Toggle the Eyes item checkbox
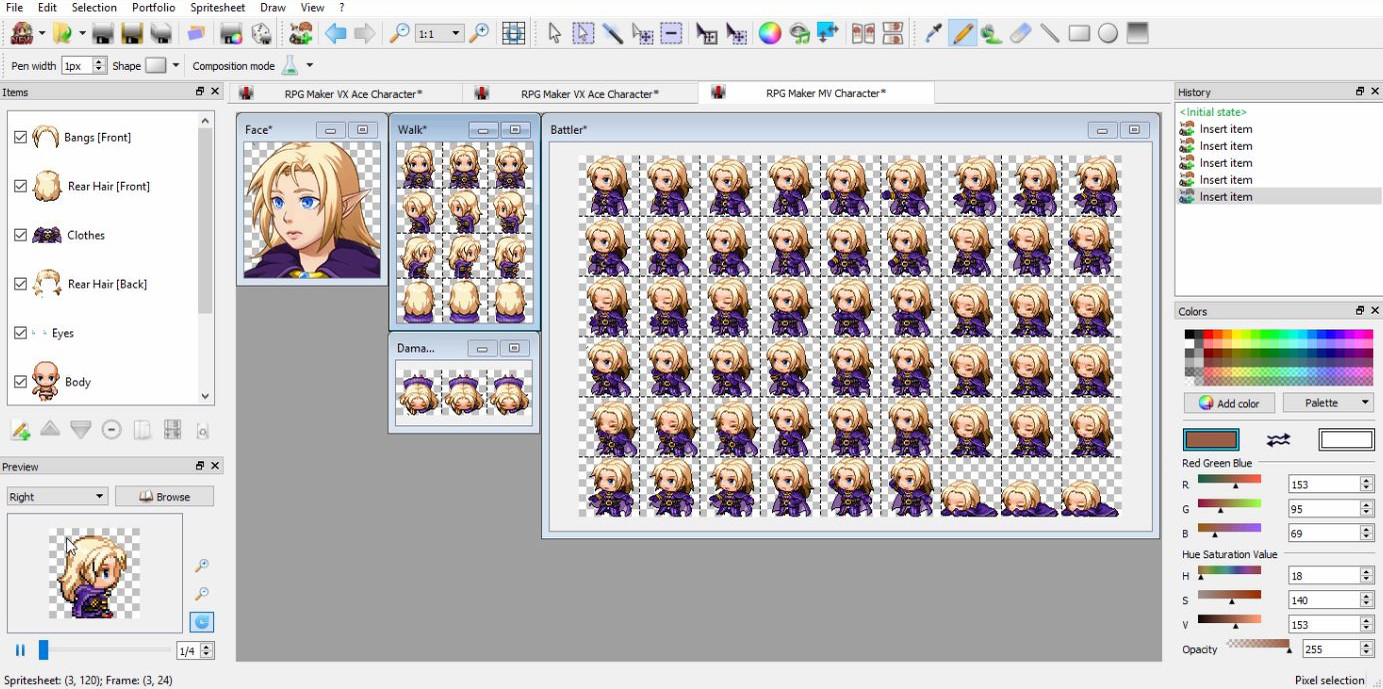The height and width of the screenshot is (689, 1383). point(20,333)
